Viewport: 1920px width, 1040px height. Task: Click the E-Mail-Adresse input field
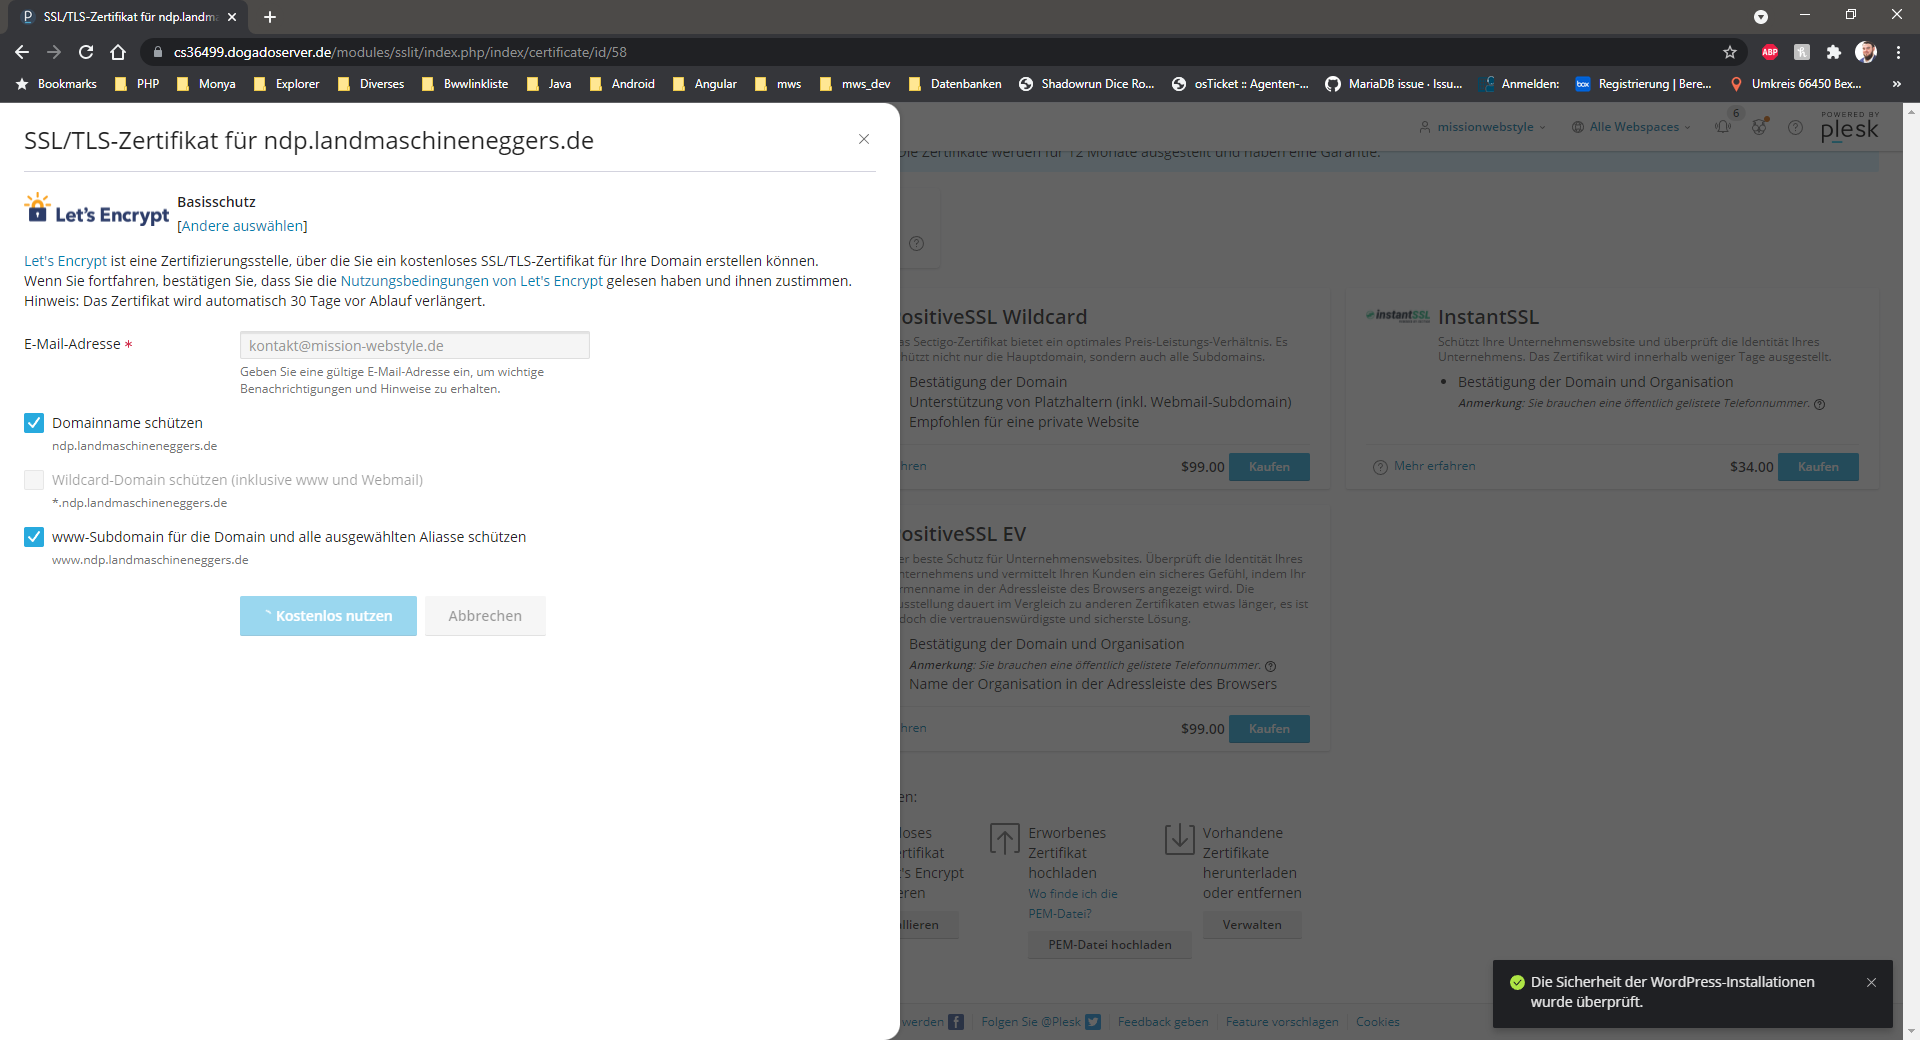[414, 346]
